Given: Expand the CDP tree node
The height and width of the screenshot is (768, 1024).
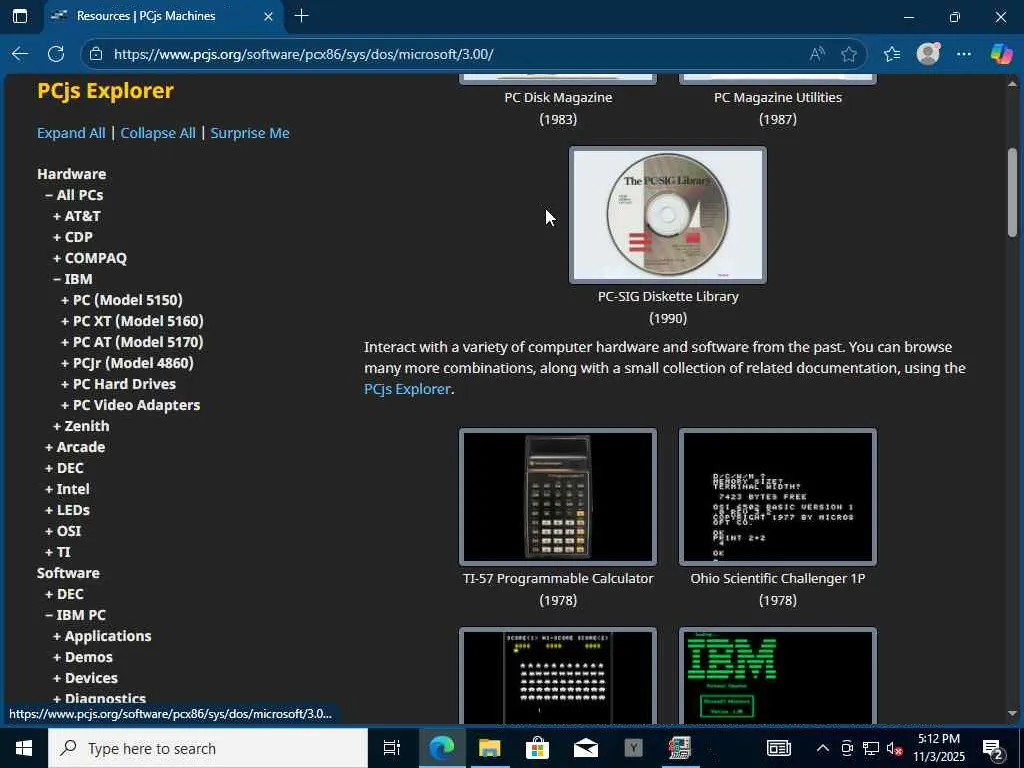Looking at the screenshot, I should click(x=72, y=236).
